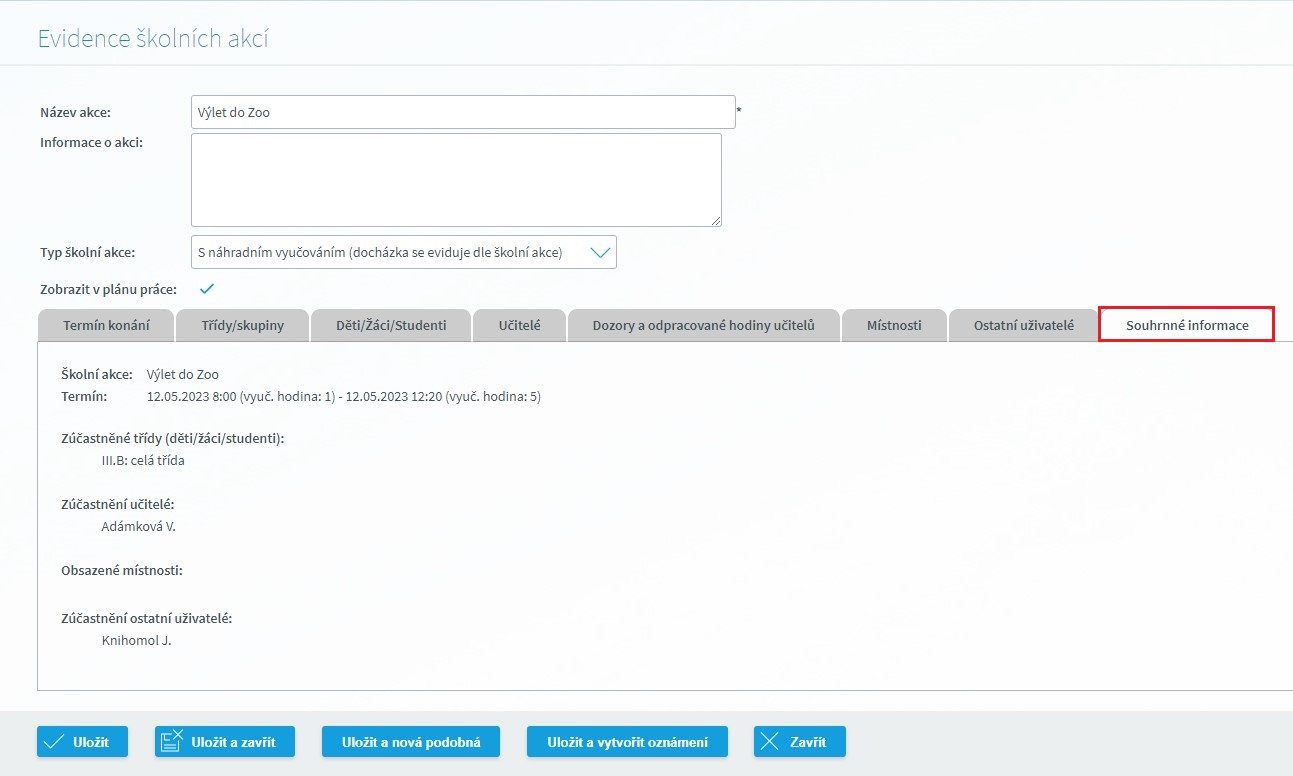Click the Zúčastněné třídy label

point(173,439)
